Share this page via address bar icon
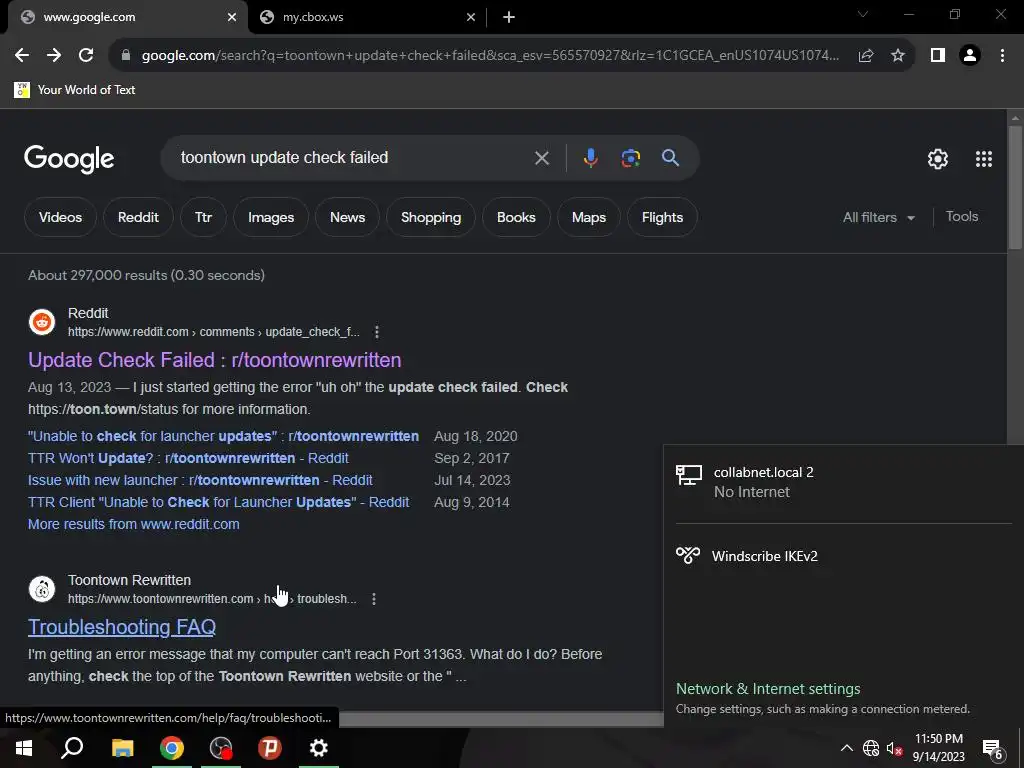The image size is (1024, 768). (x=866, y=56)
